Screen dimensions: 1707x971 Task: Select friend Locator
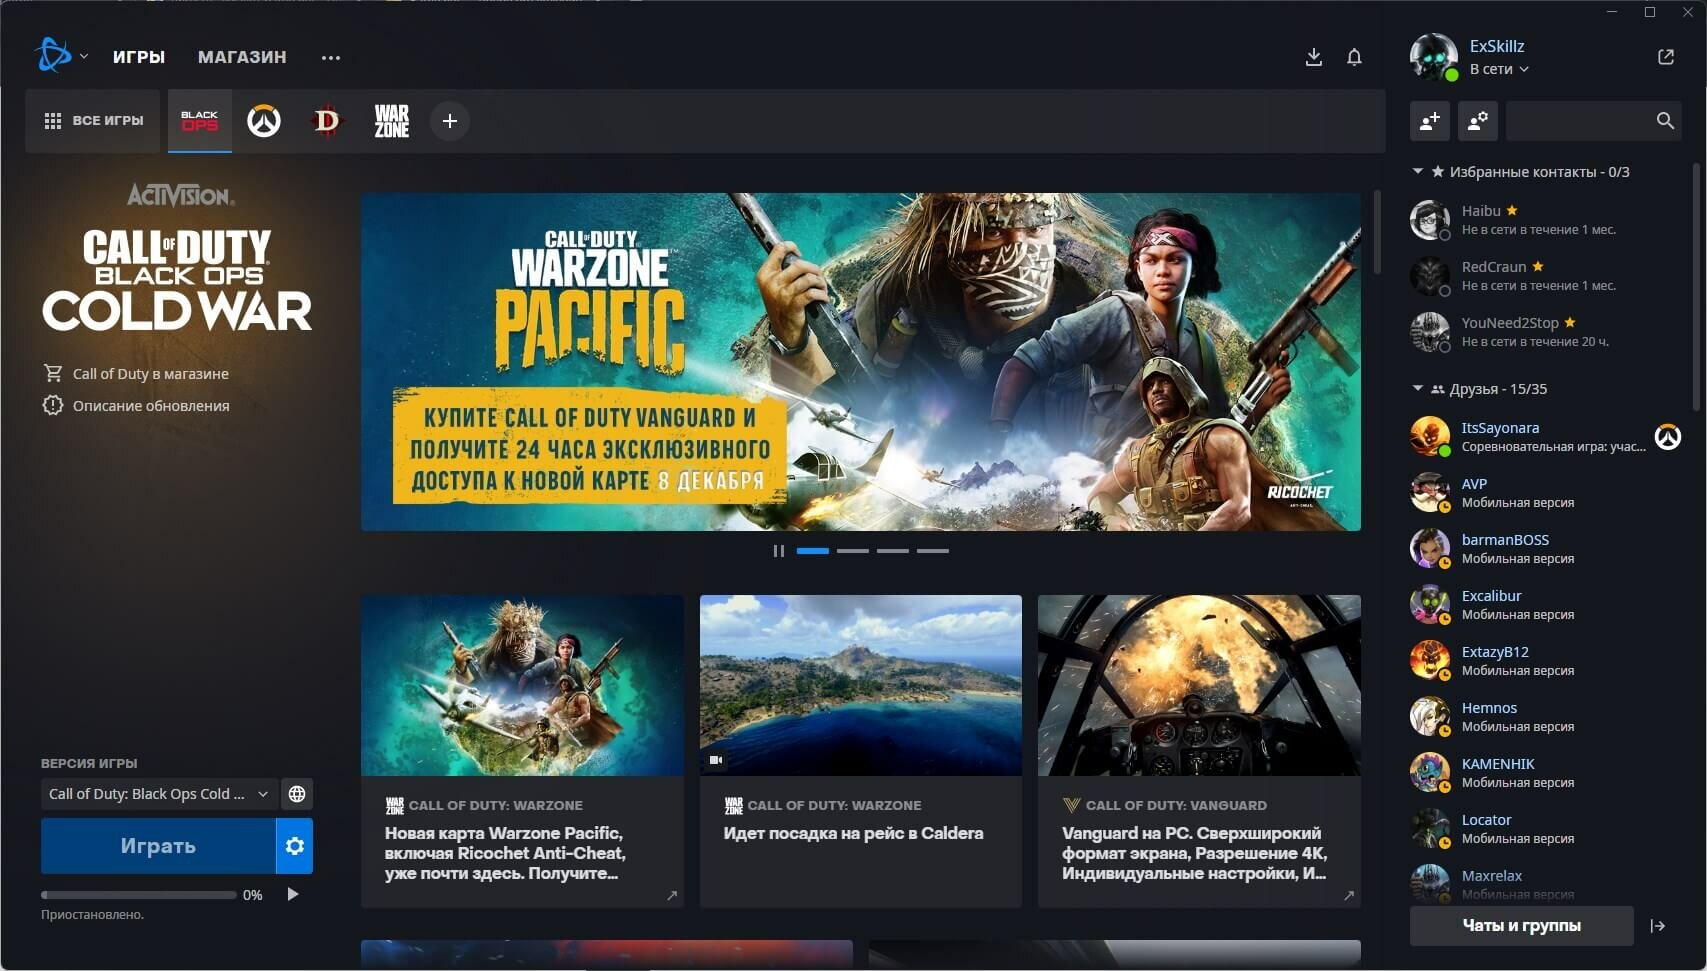pos(1546,829)
